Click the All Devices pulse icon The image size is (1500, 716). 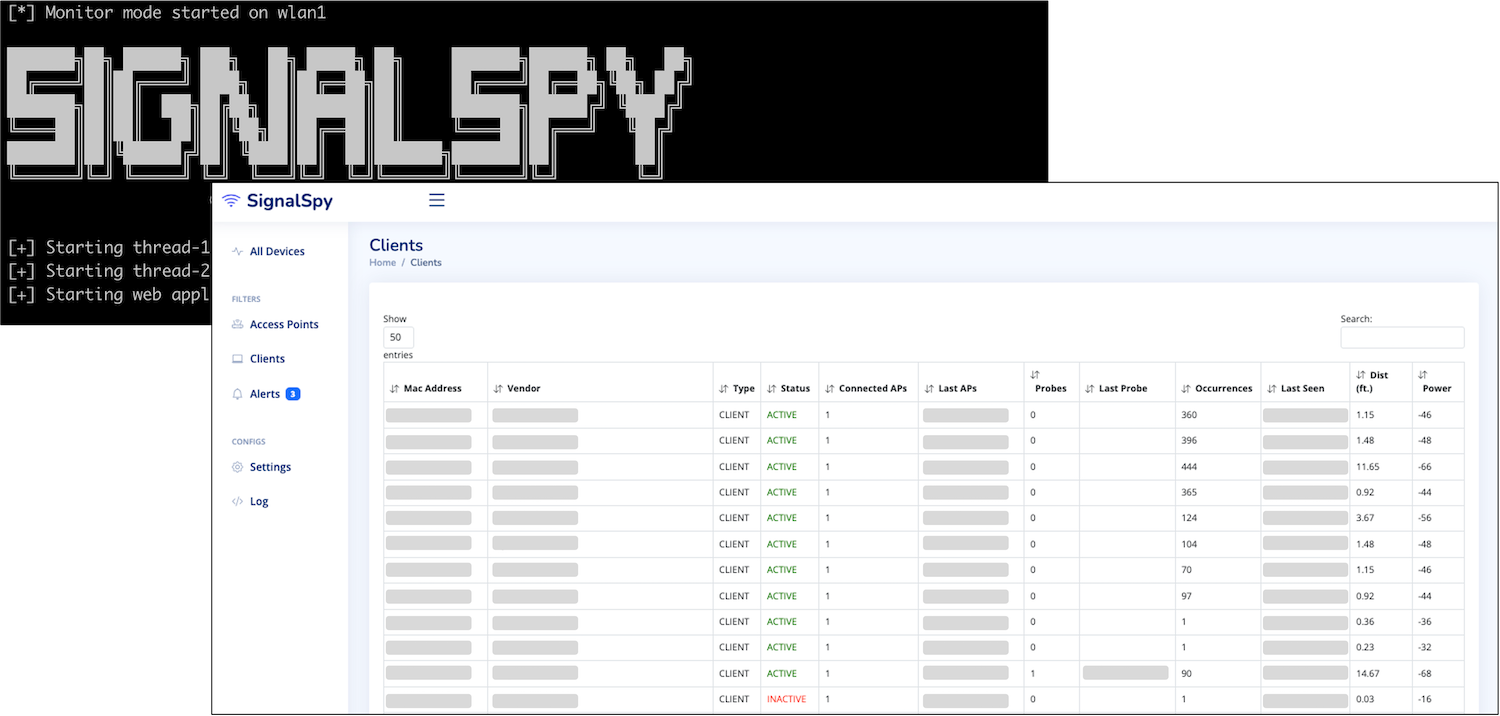tap(237, 252)
